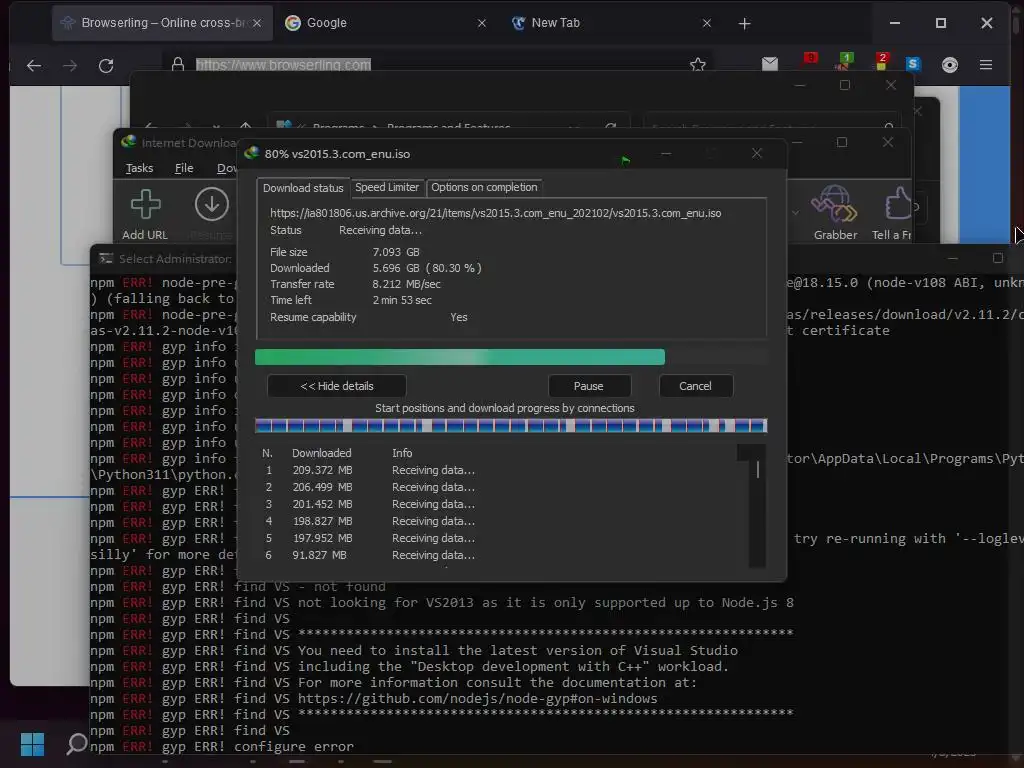This screenshot has width=1024, height=768.
Task: Minimize the download progress dialog
Action: click(665, 153)
